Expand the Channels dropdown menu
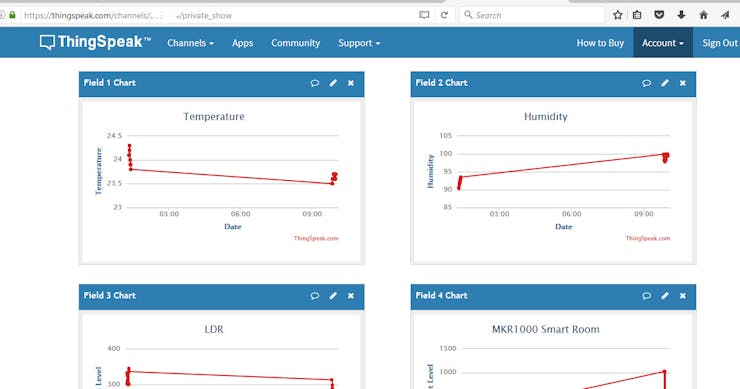Screen dimensions: 740x389 [x=190, y=43]
